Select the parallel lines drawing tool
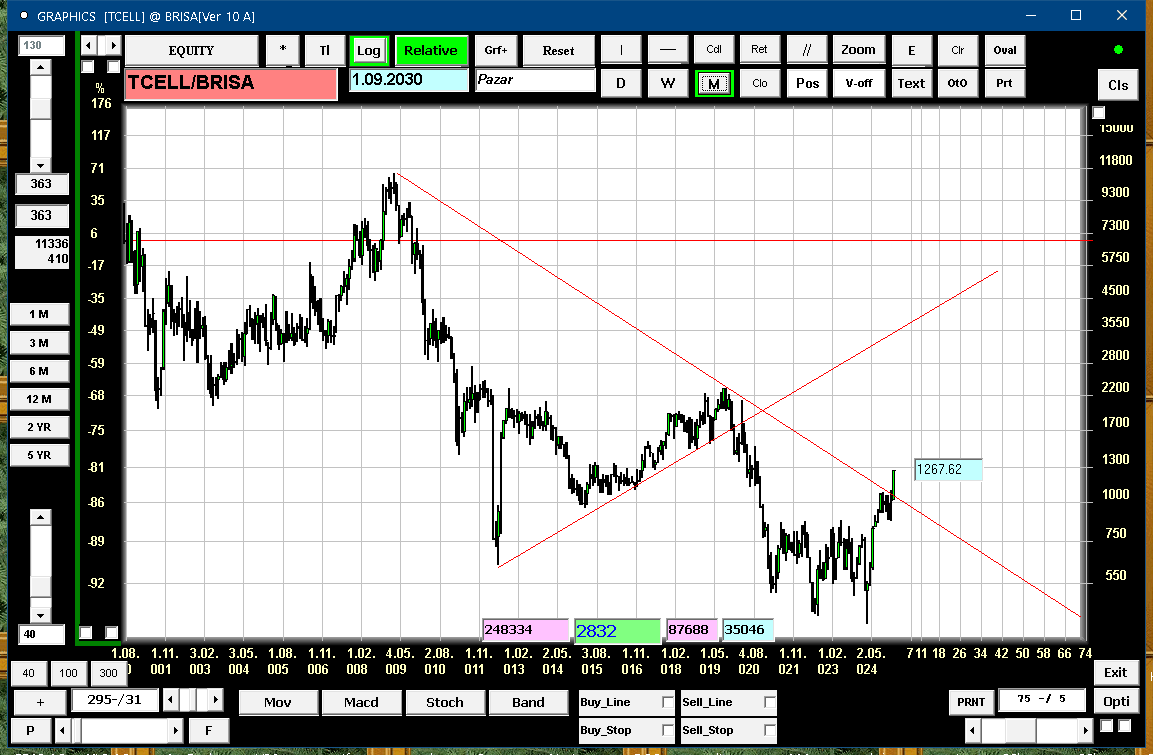The image size is (1153, 755). (807, 50)
